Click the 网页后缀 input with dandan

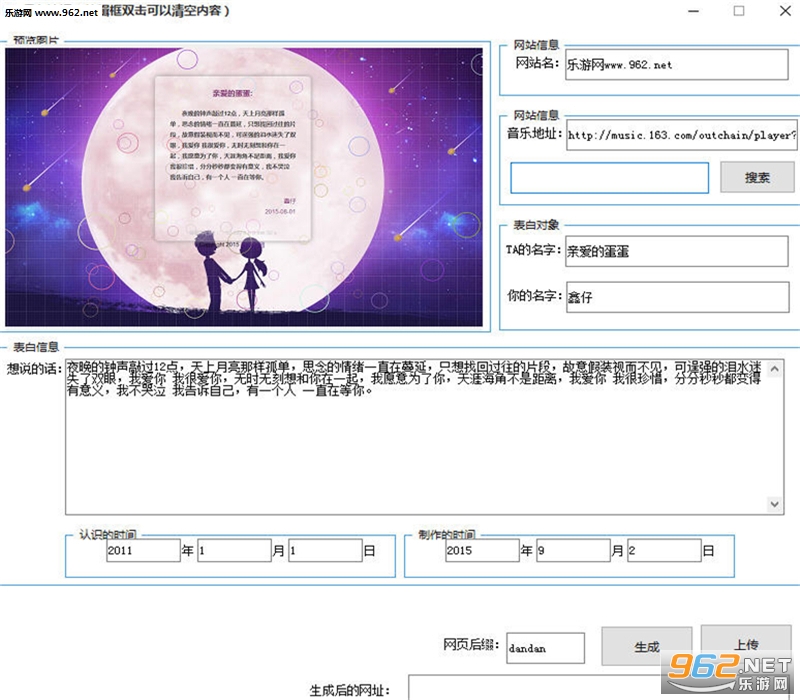[x=545, y=648]
